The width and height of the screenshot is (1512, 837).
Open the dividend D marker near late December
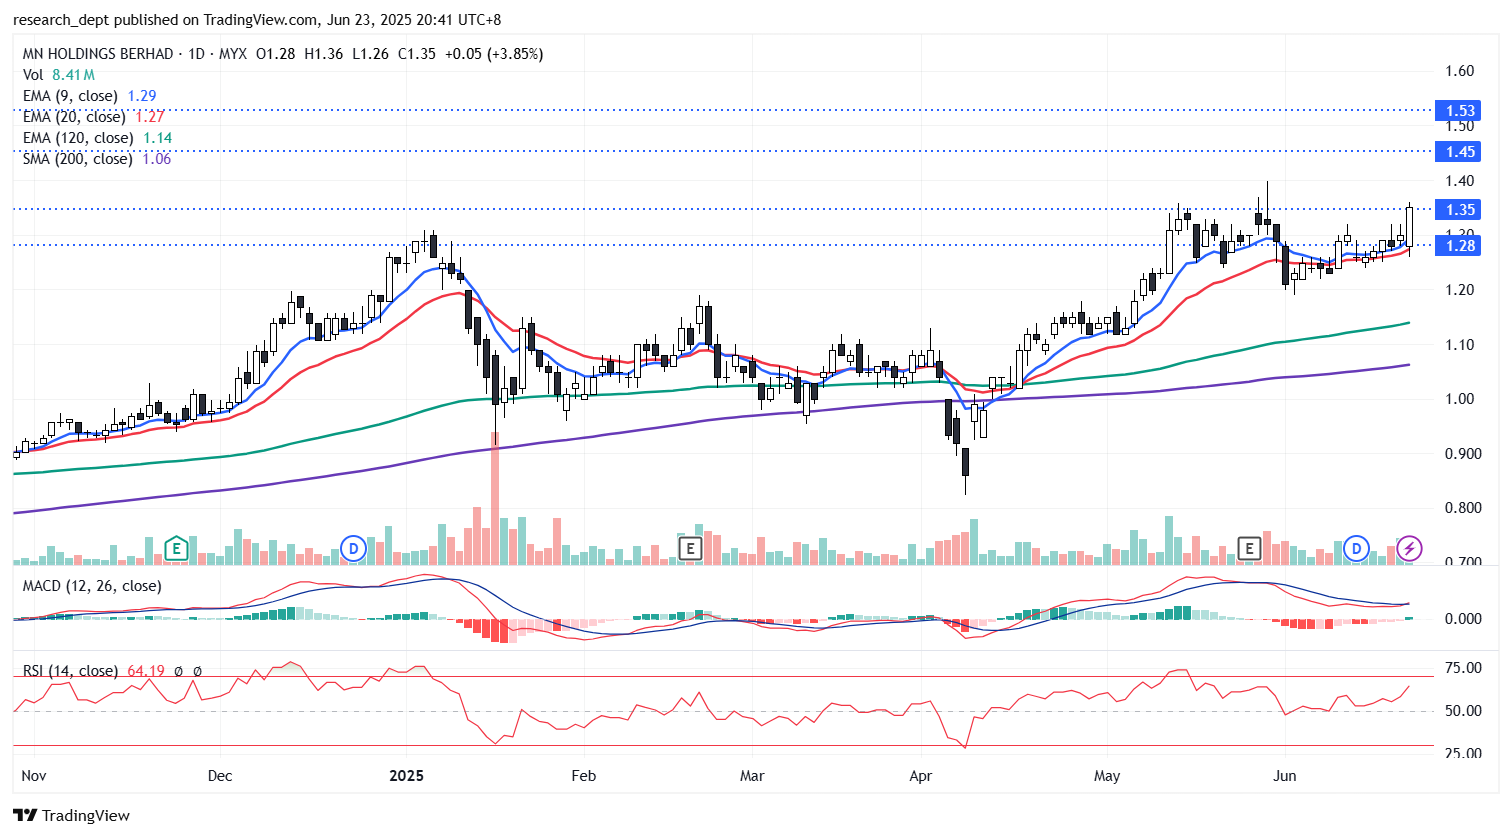pyautogui.click(x=353, y=548)
